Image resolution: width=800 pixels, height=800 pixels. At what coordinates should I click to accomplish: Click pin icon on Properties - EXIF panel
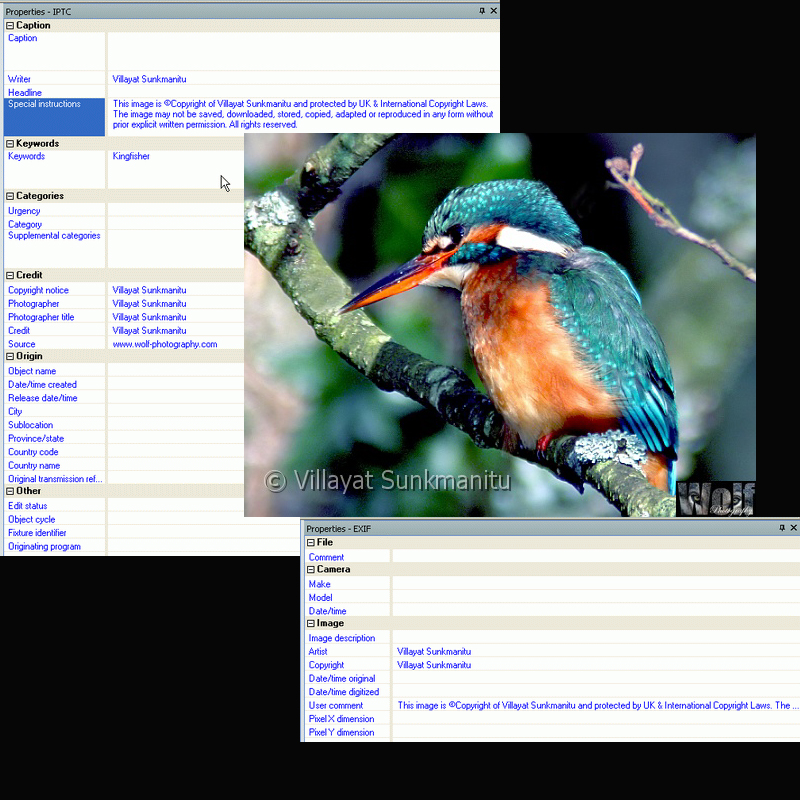(781, 528)
